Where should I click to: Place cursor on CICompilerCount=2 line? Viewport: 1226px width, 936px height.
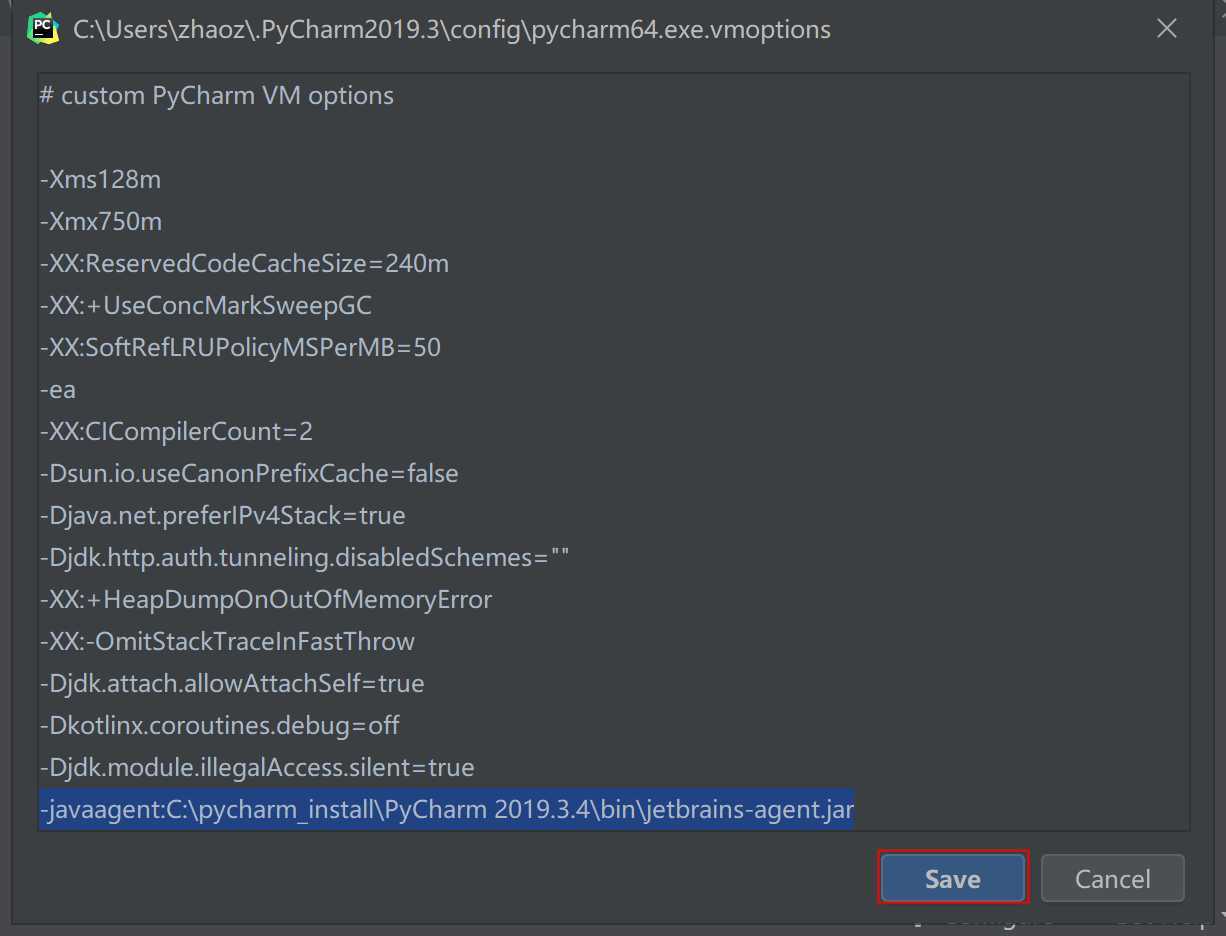(176, 432)
